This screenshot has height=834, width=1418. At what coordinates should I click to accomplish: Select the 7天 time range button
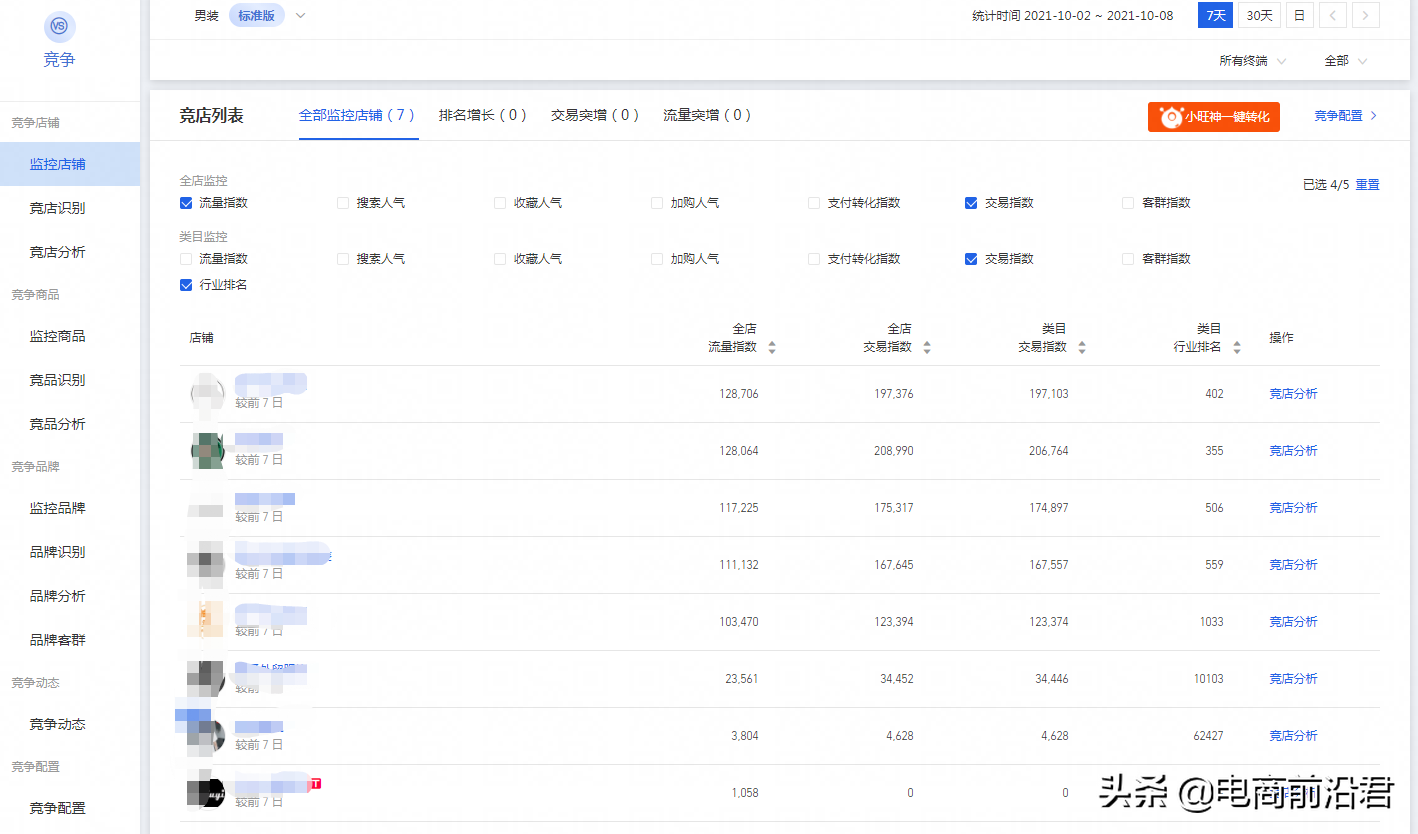click(x=1215, y=15)
